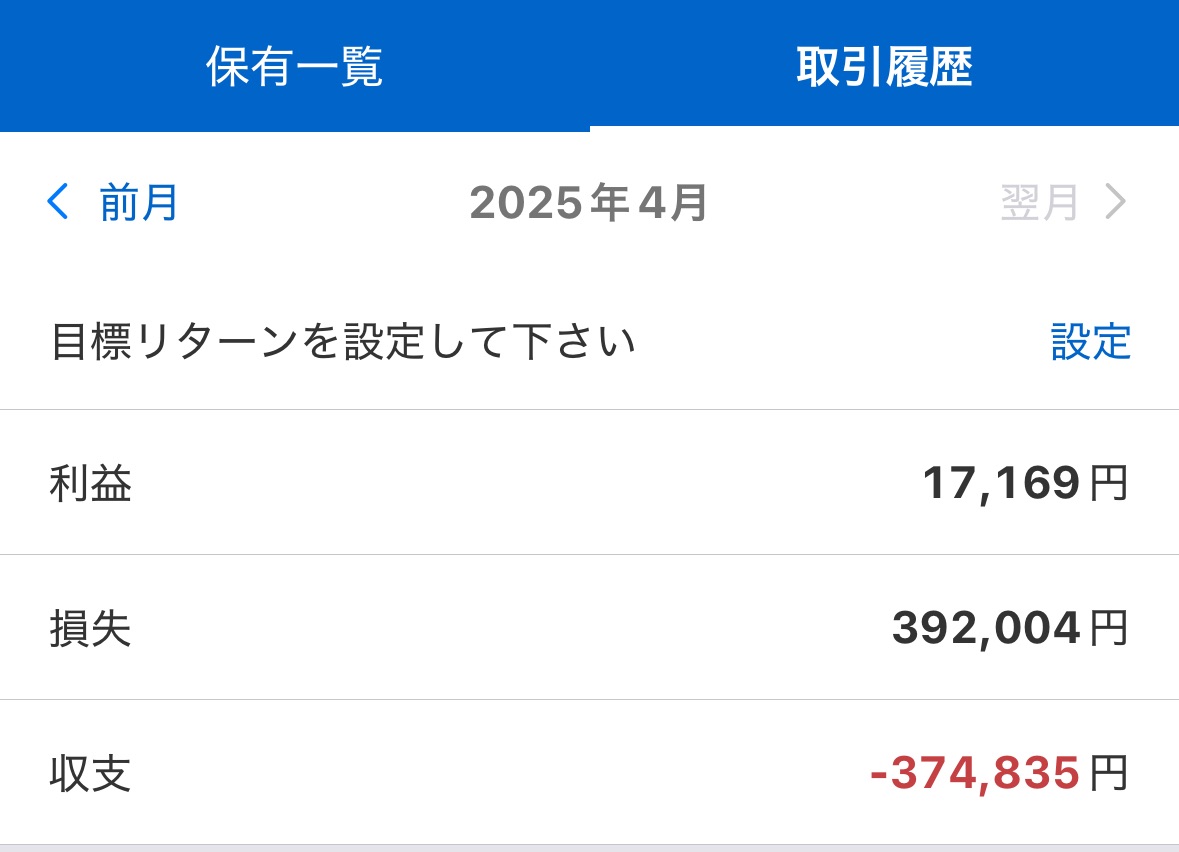Select the 収支 row label
Viewport: 1179px width, 852px height.
click(x=90, y=775)
